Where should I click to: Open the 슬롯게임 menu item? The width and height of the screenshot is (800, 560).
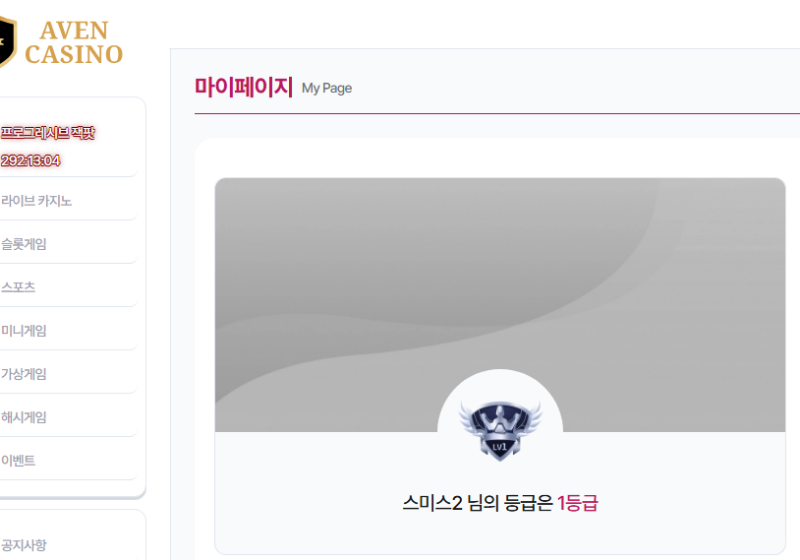point(23,244)
